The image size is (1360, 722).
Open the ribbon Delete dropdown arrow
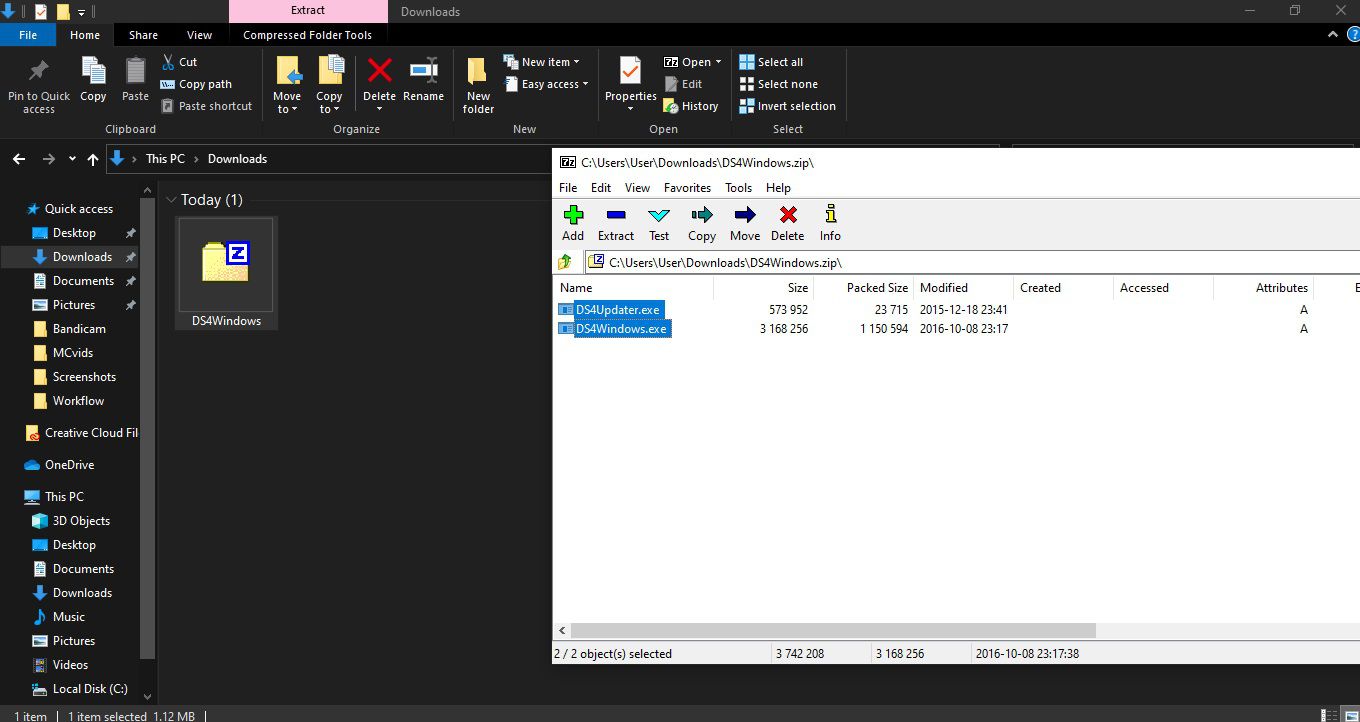(x=379, y=109)
